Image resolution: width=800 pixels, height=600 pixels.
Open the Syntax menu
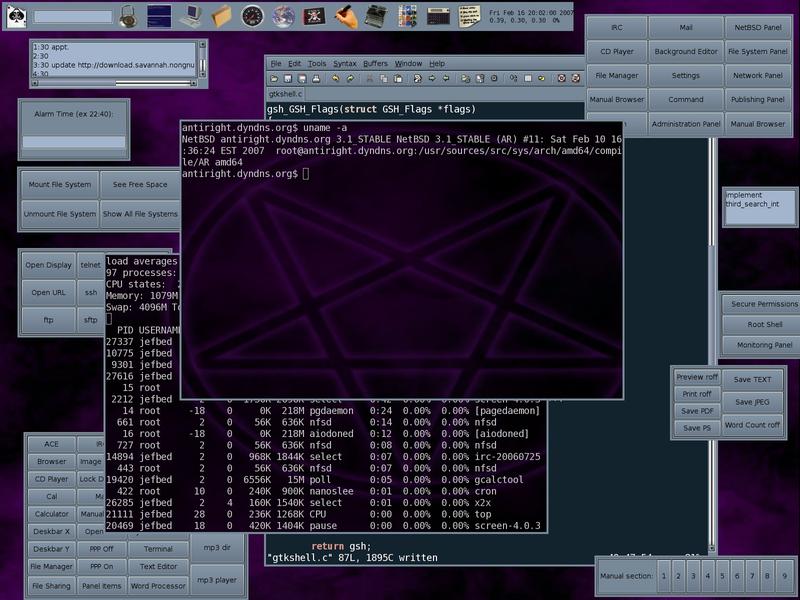click(x=344, y=63)
